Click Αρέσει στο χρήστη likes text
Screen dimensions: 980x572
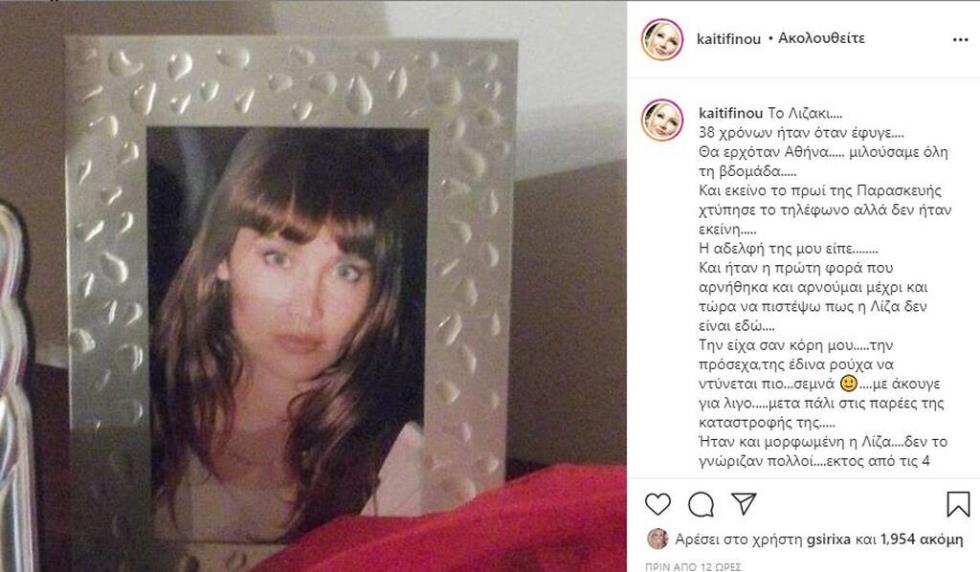click(x=739, y=539)
